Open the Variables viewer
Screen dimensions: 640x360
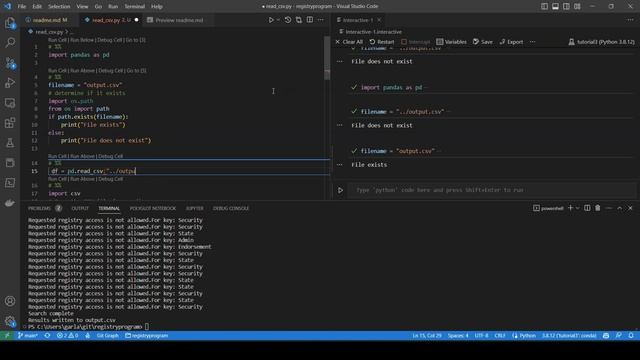pos(451,42)
